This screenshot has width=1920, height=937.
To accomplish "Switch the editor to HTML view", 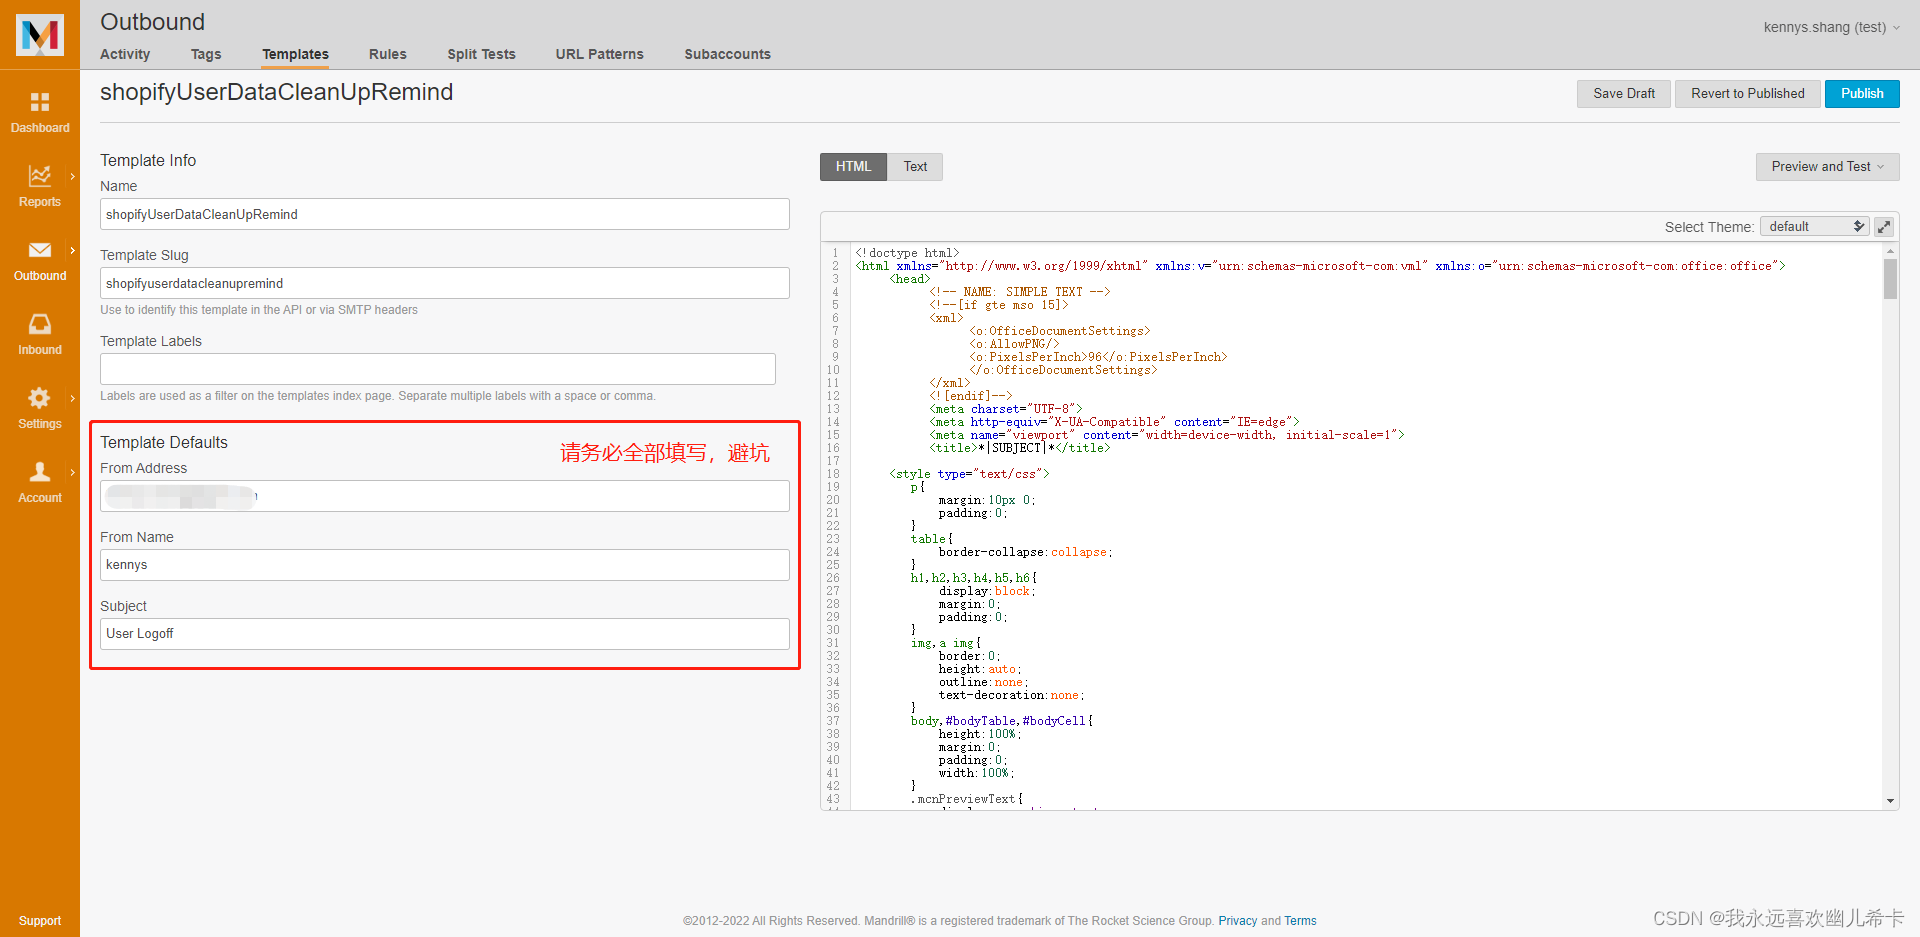I will click(x=852, y=166).
